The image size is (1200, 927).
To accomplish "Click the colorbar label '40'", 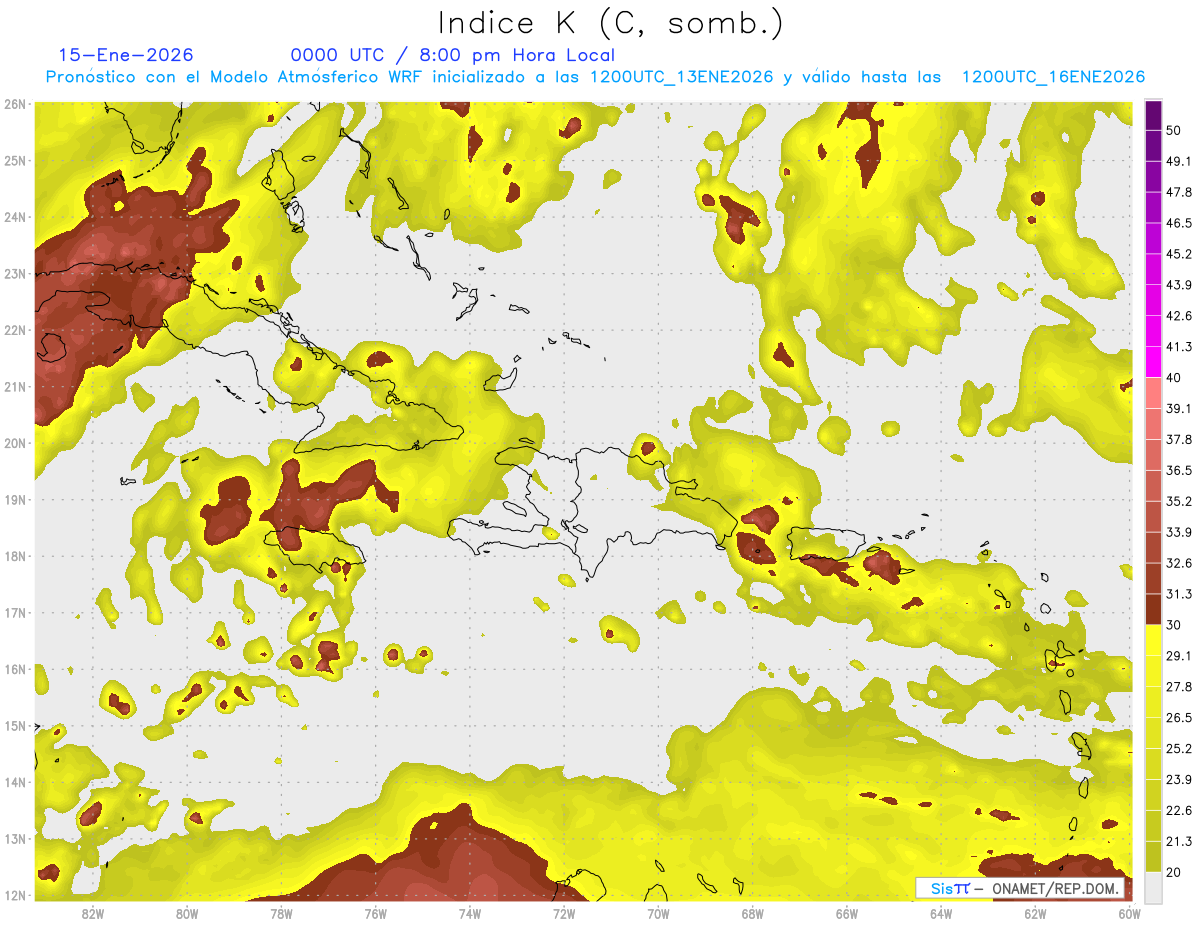I will point(1174,378).
